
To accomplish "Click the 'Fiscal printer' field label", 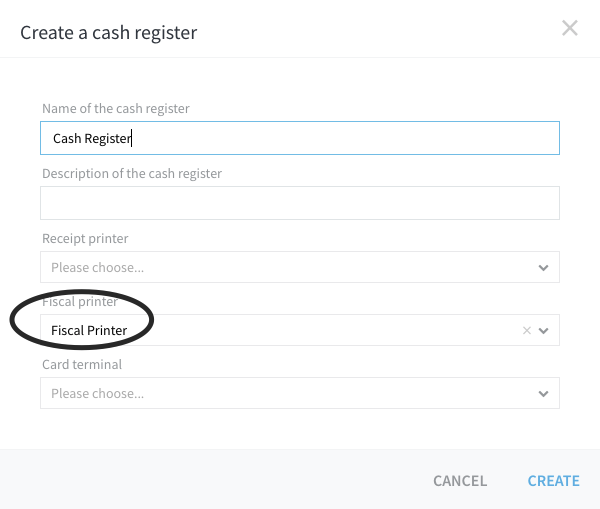I will click(x=80, y=302).
